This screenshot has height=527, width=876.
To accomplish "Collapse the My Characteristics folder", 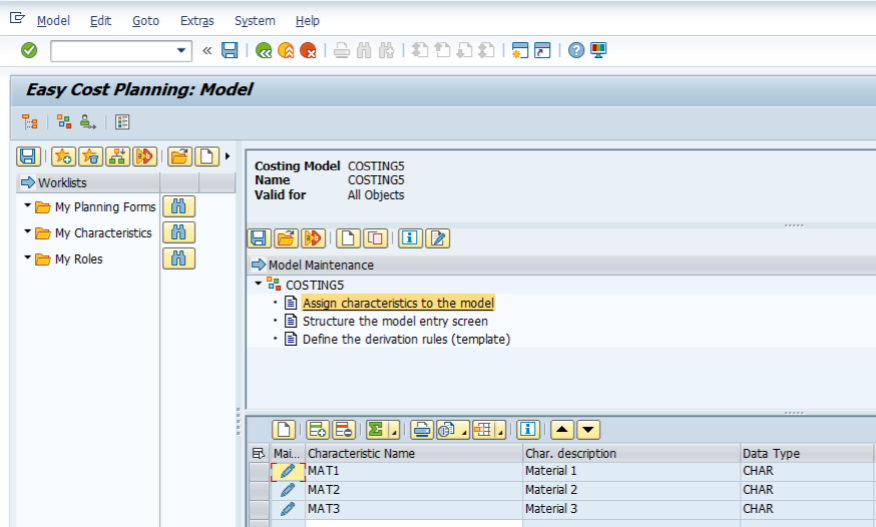I will [x=27, y=231].
